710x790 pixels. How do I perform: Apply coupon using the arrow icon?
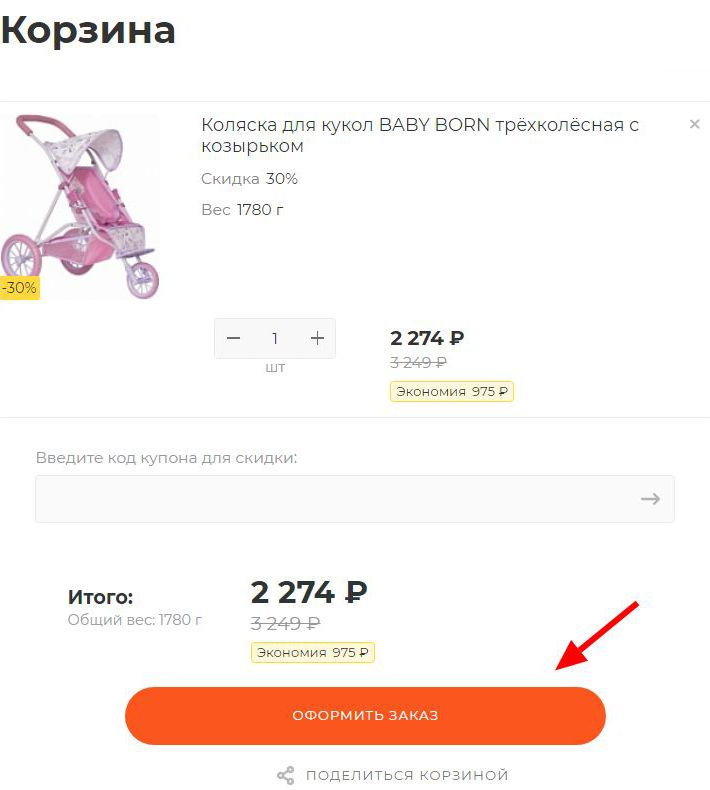(x=650, y=498)
